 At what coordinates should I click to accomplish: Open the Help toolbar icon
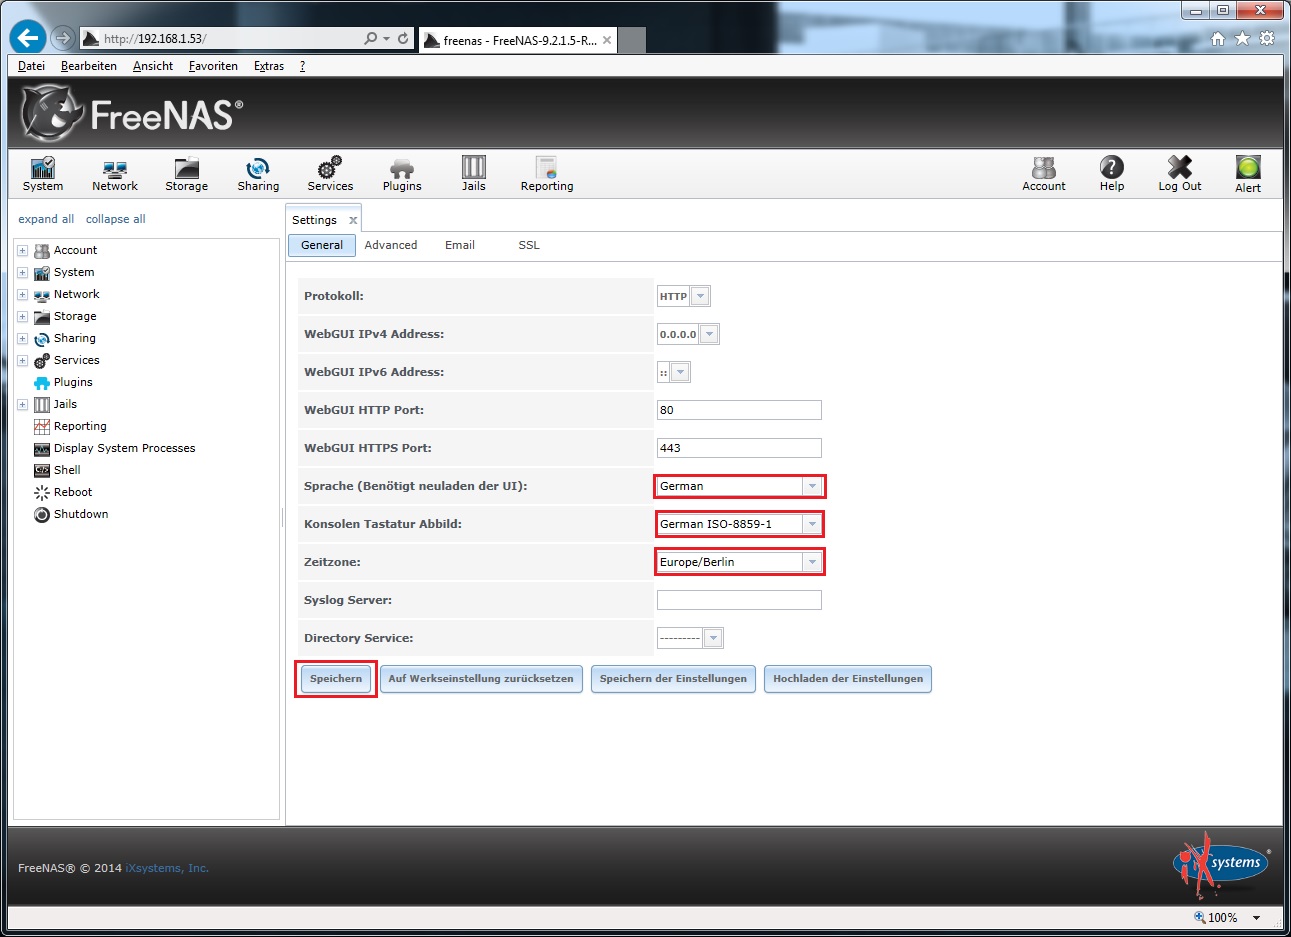1112,173
